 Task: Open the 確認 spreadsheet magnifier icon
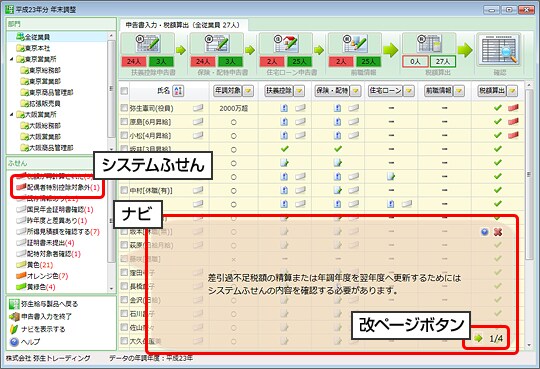click(499, 50)
